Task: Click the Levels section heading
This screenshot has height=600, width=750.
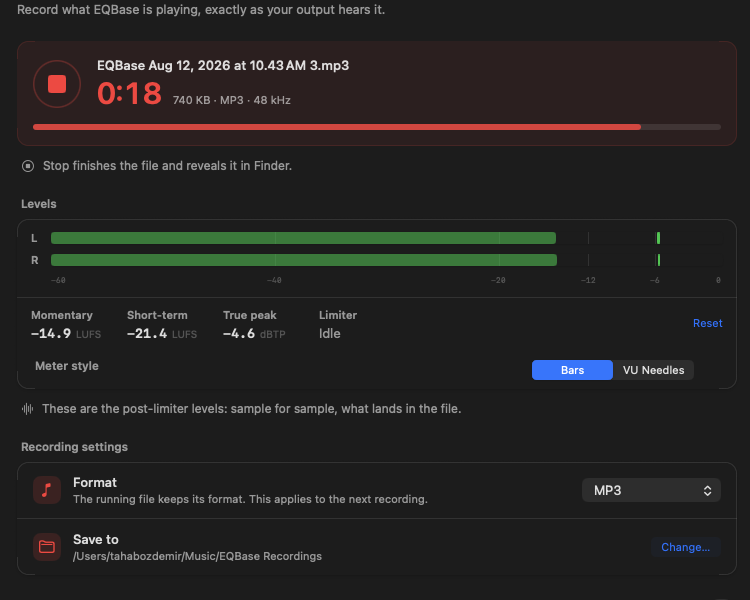Action: point(39,204)
